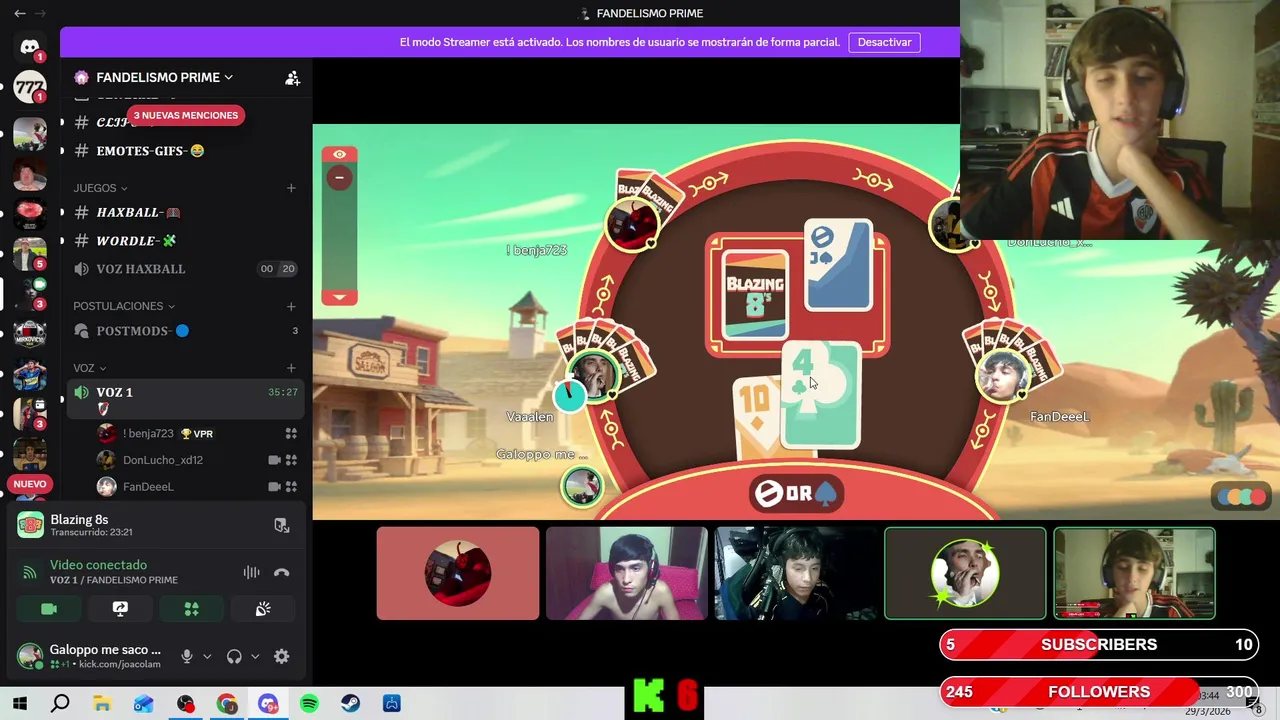Mute the microphone

(186, 657)
